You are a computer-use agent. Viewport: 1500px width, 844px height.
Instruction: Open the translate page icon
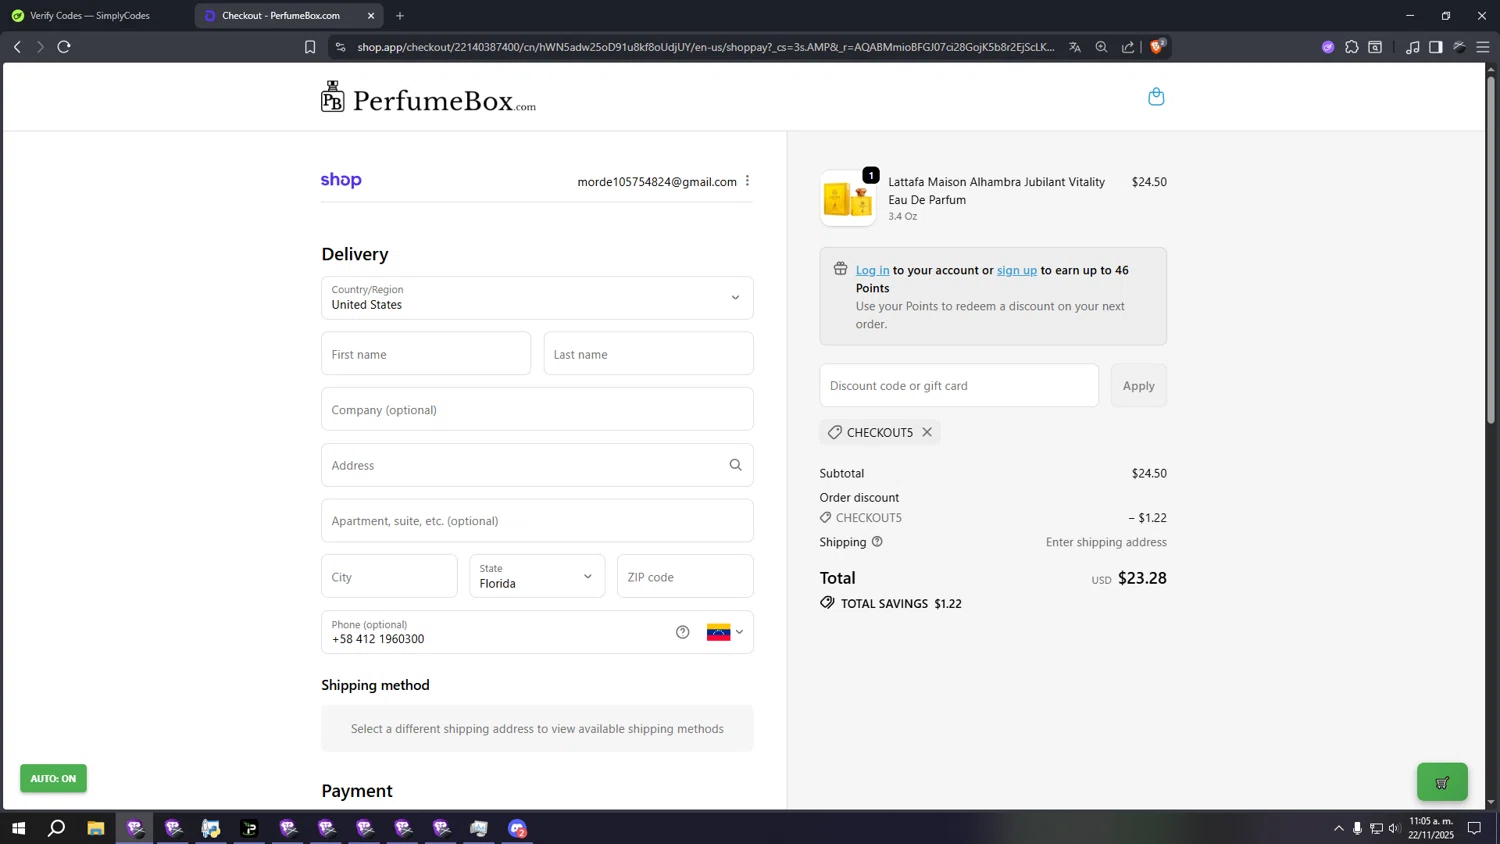click(x=1075, y=47)
